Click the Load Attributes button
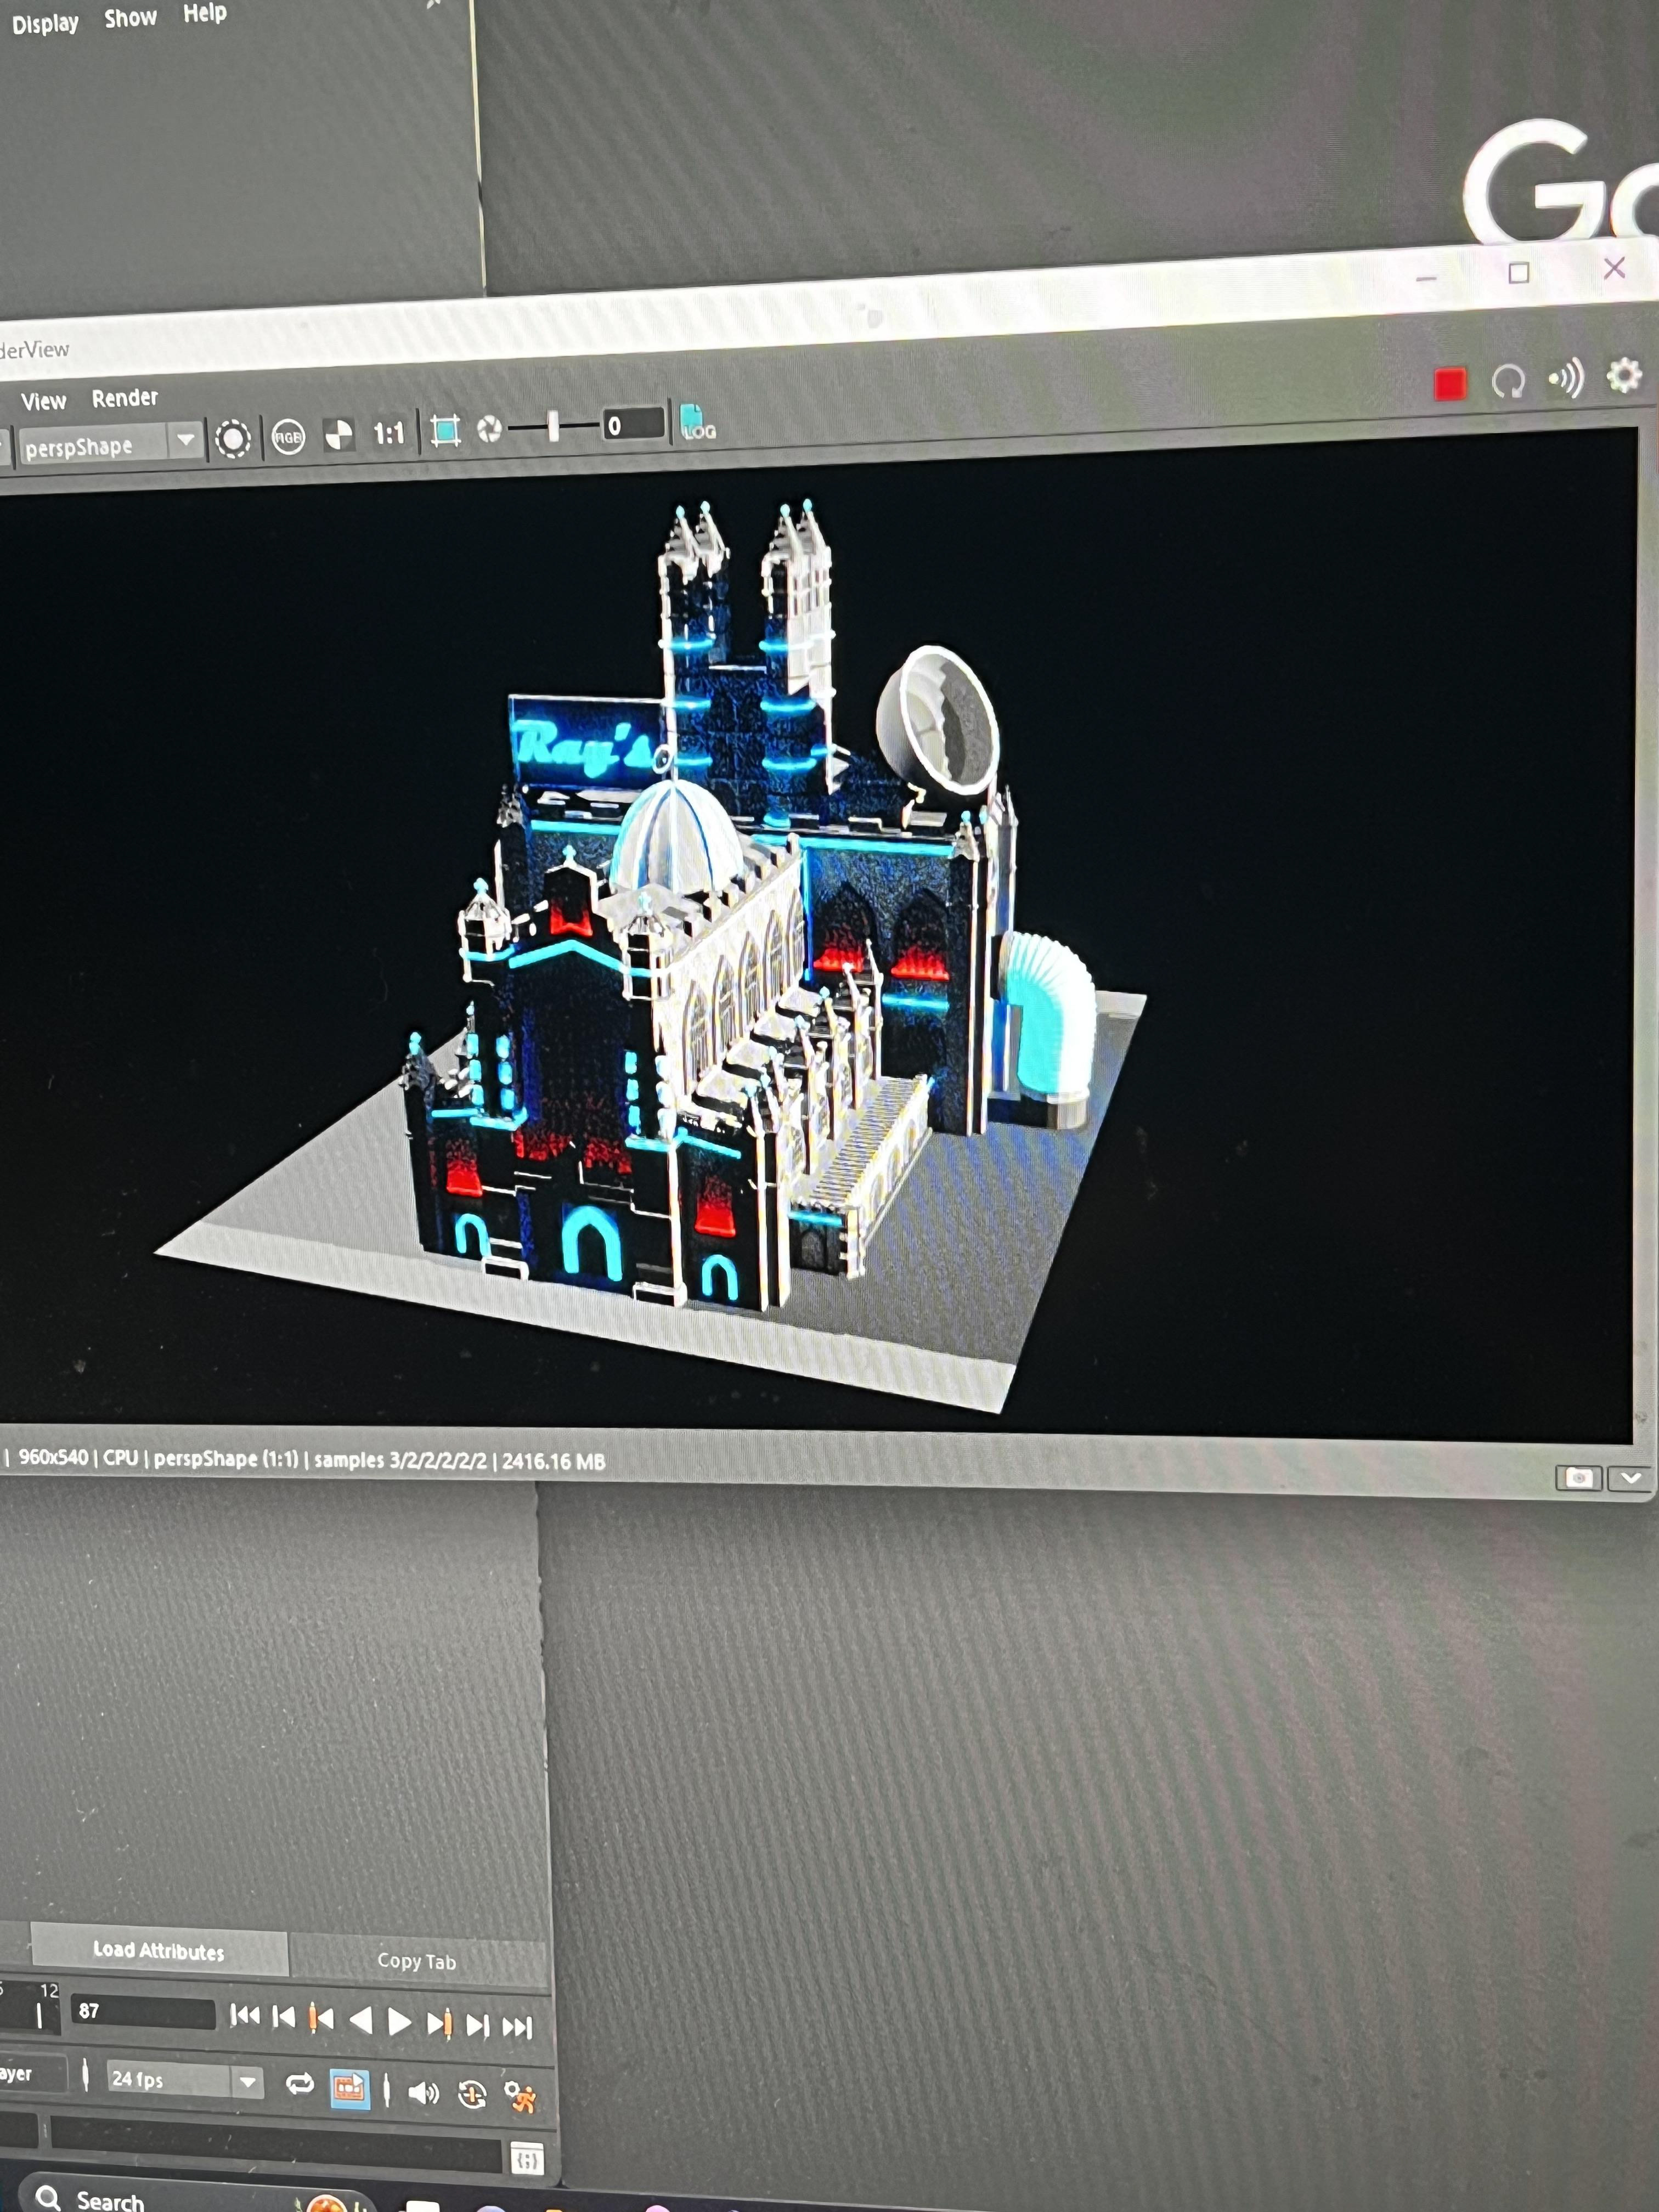 (159, 1950)
